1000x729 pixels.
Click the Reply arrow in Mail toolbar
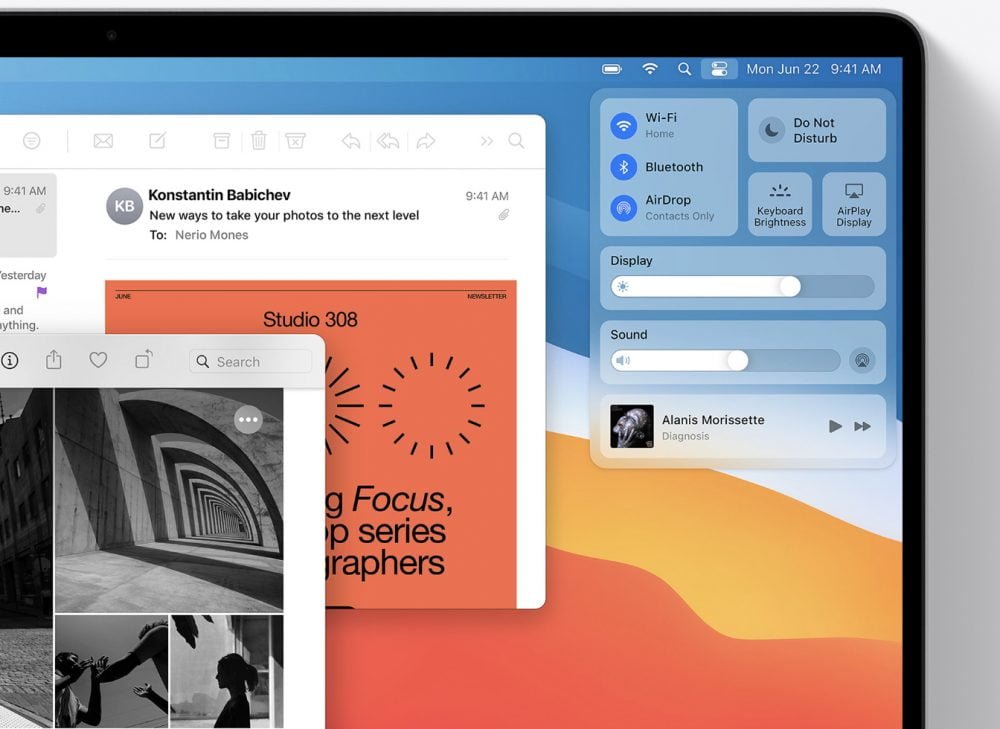(x=351, y=141)
